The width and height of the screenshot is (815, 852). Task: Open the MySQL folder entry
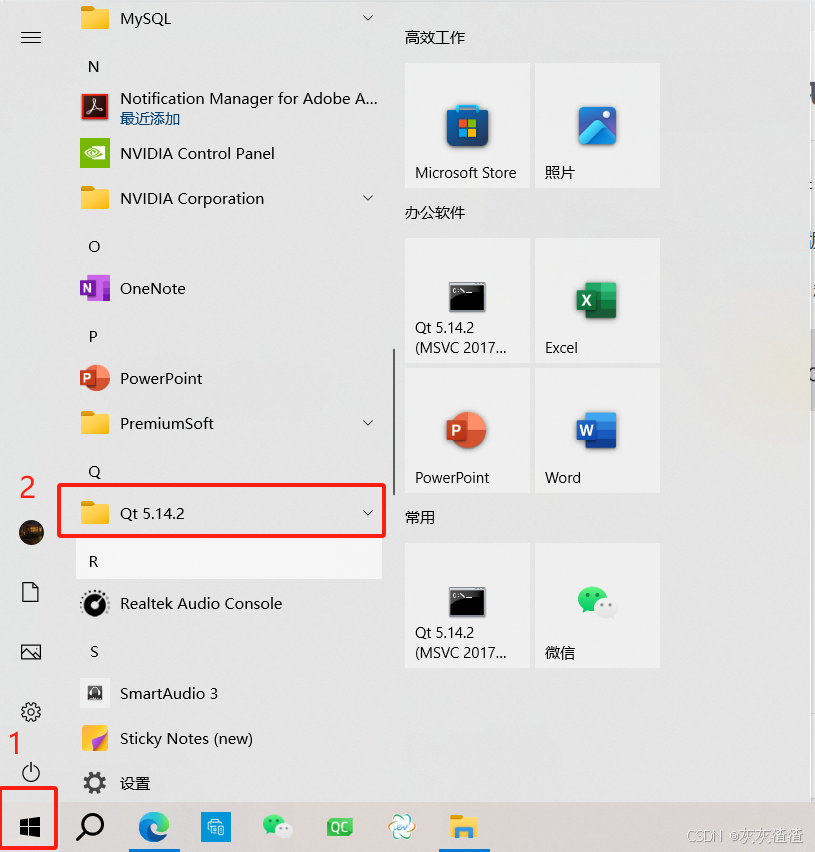click(229, 18)
